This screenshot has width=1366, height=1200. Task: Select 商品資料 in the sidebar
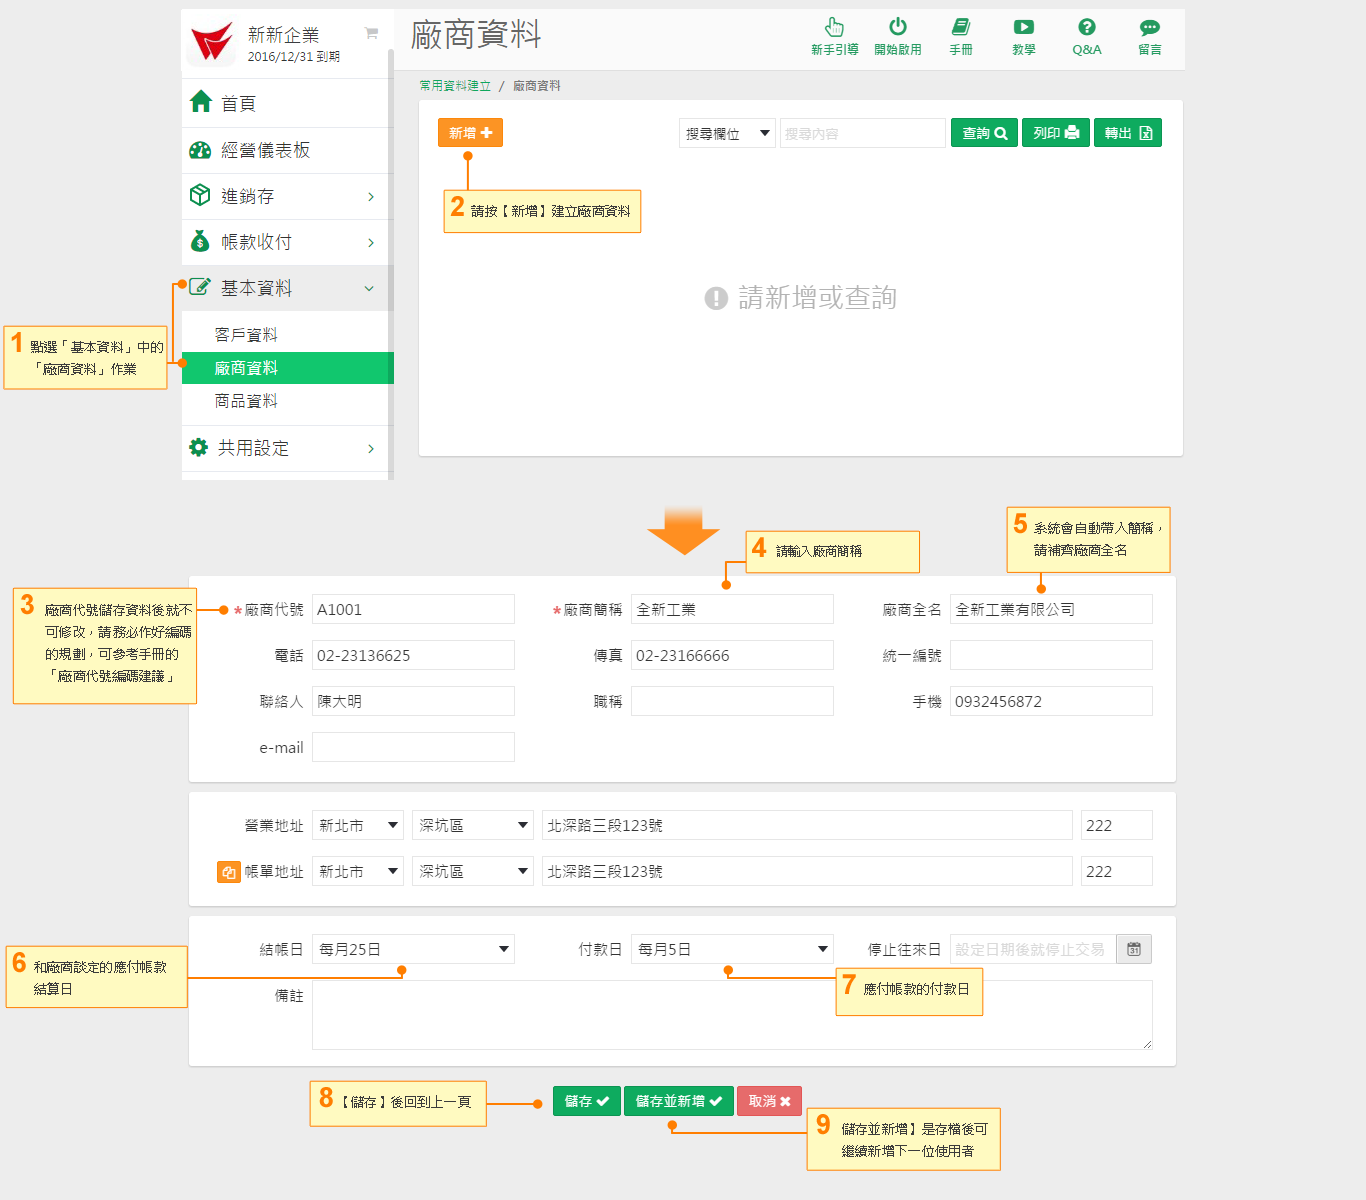246,401
